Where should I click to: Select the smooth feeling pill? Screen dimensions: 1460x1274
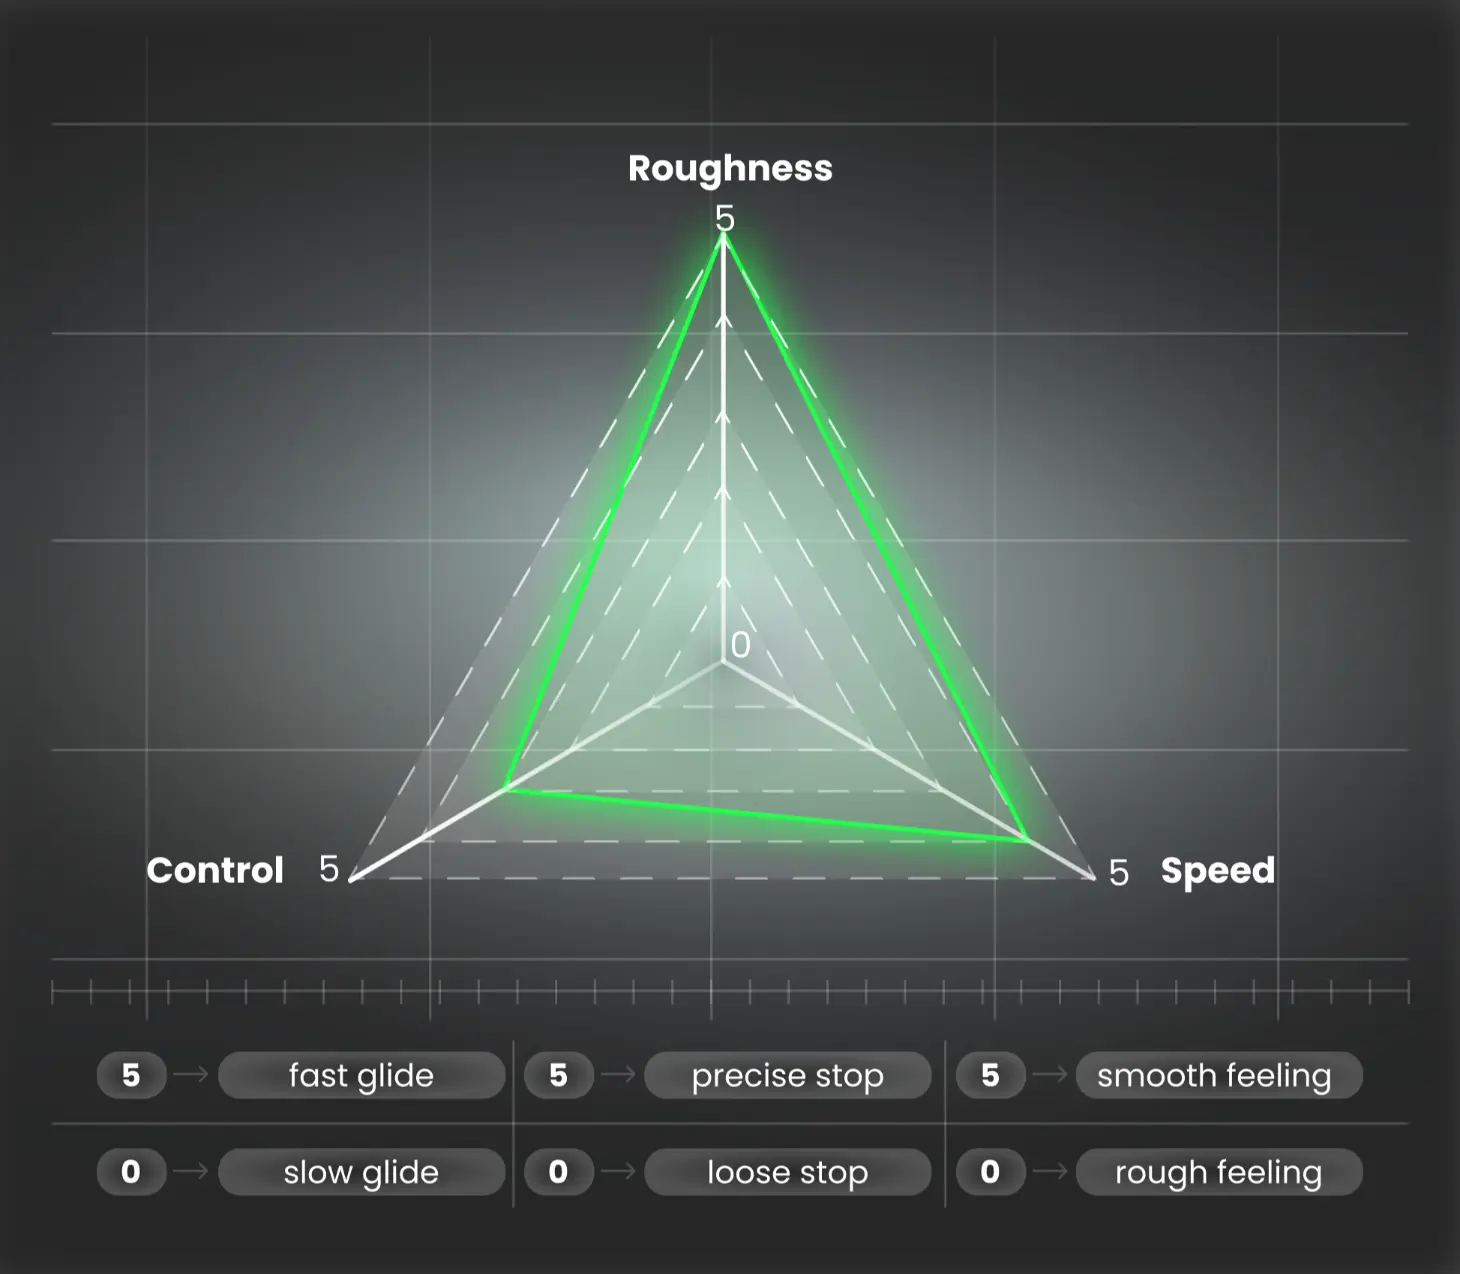(x=1218, y=1075)
